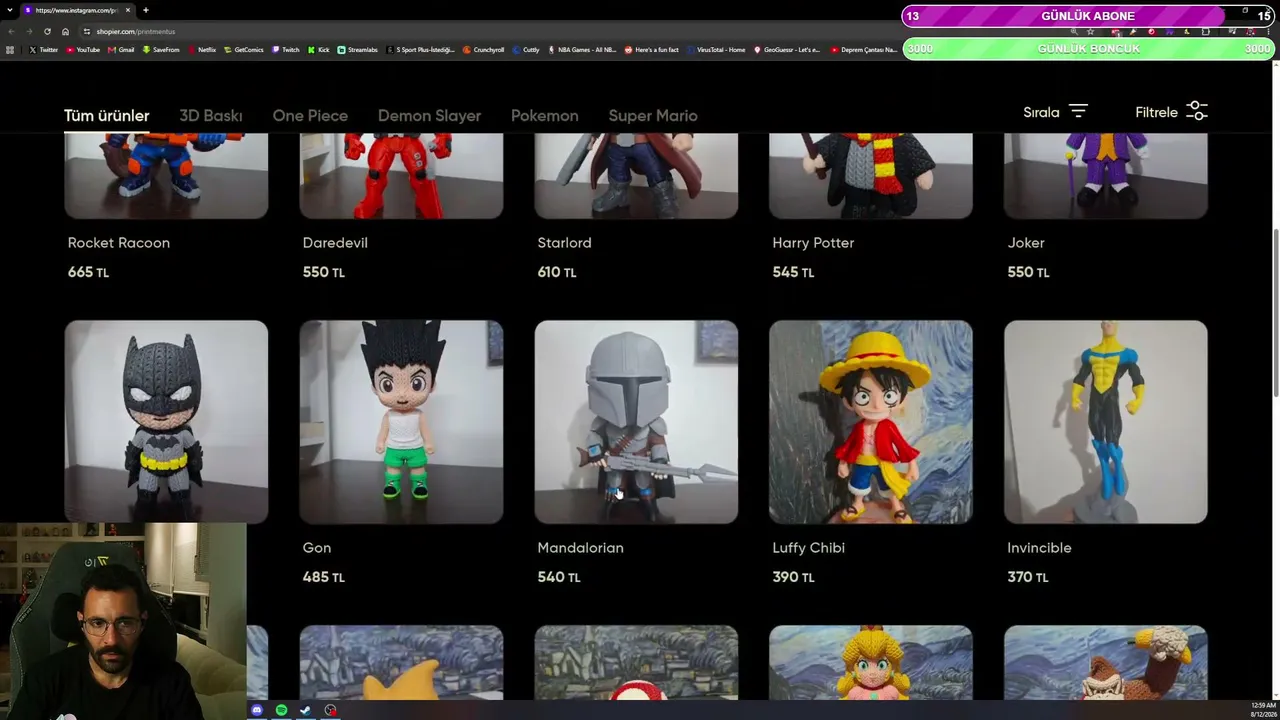
Task: Open the Harry Potter figure image
Action: click(871, 176)
